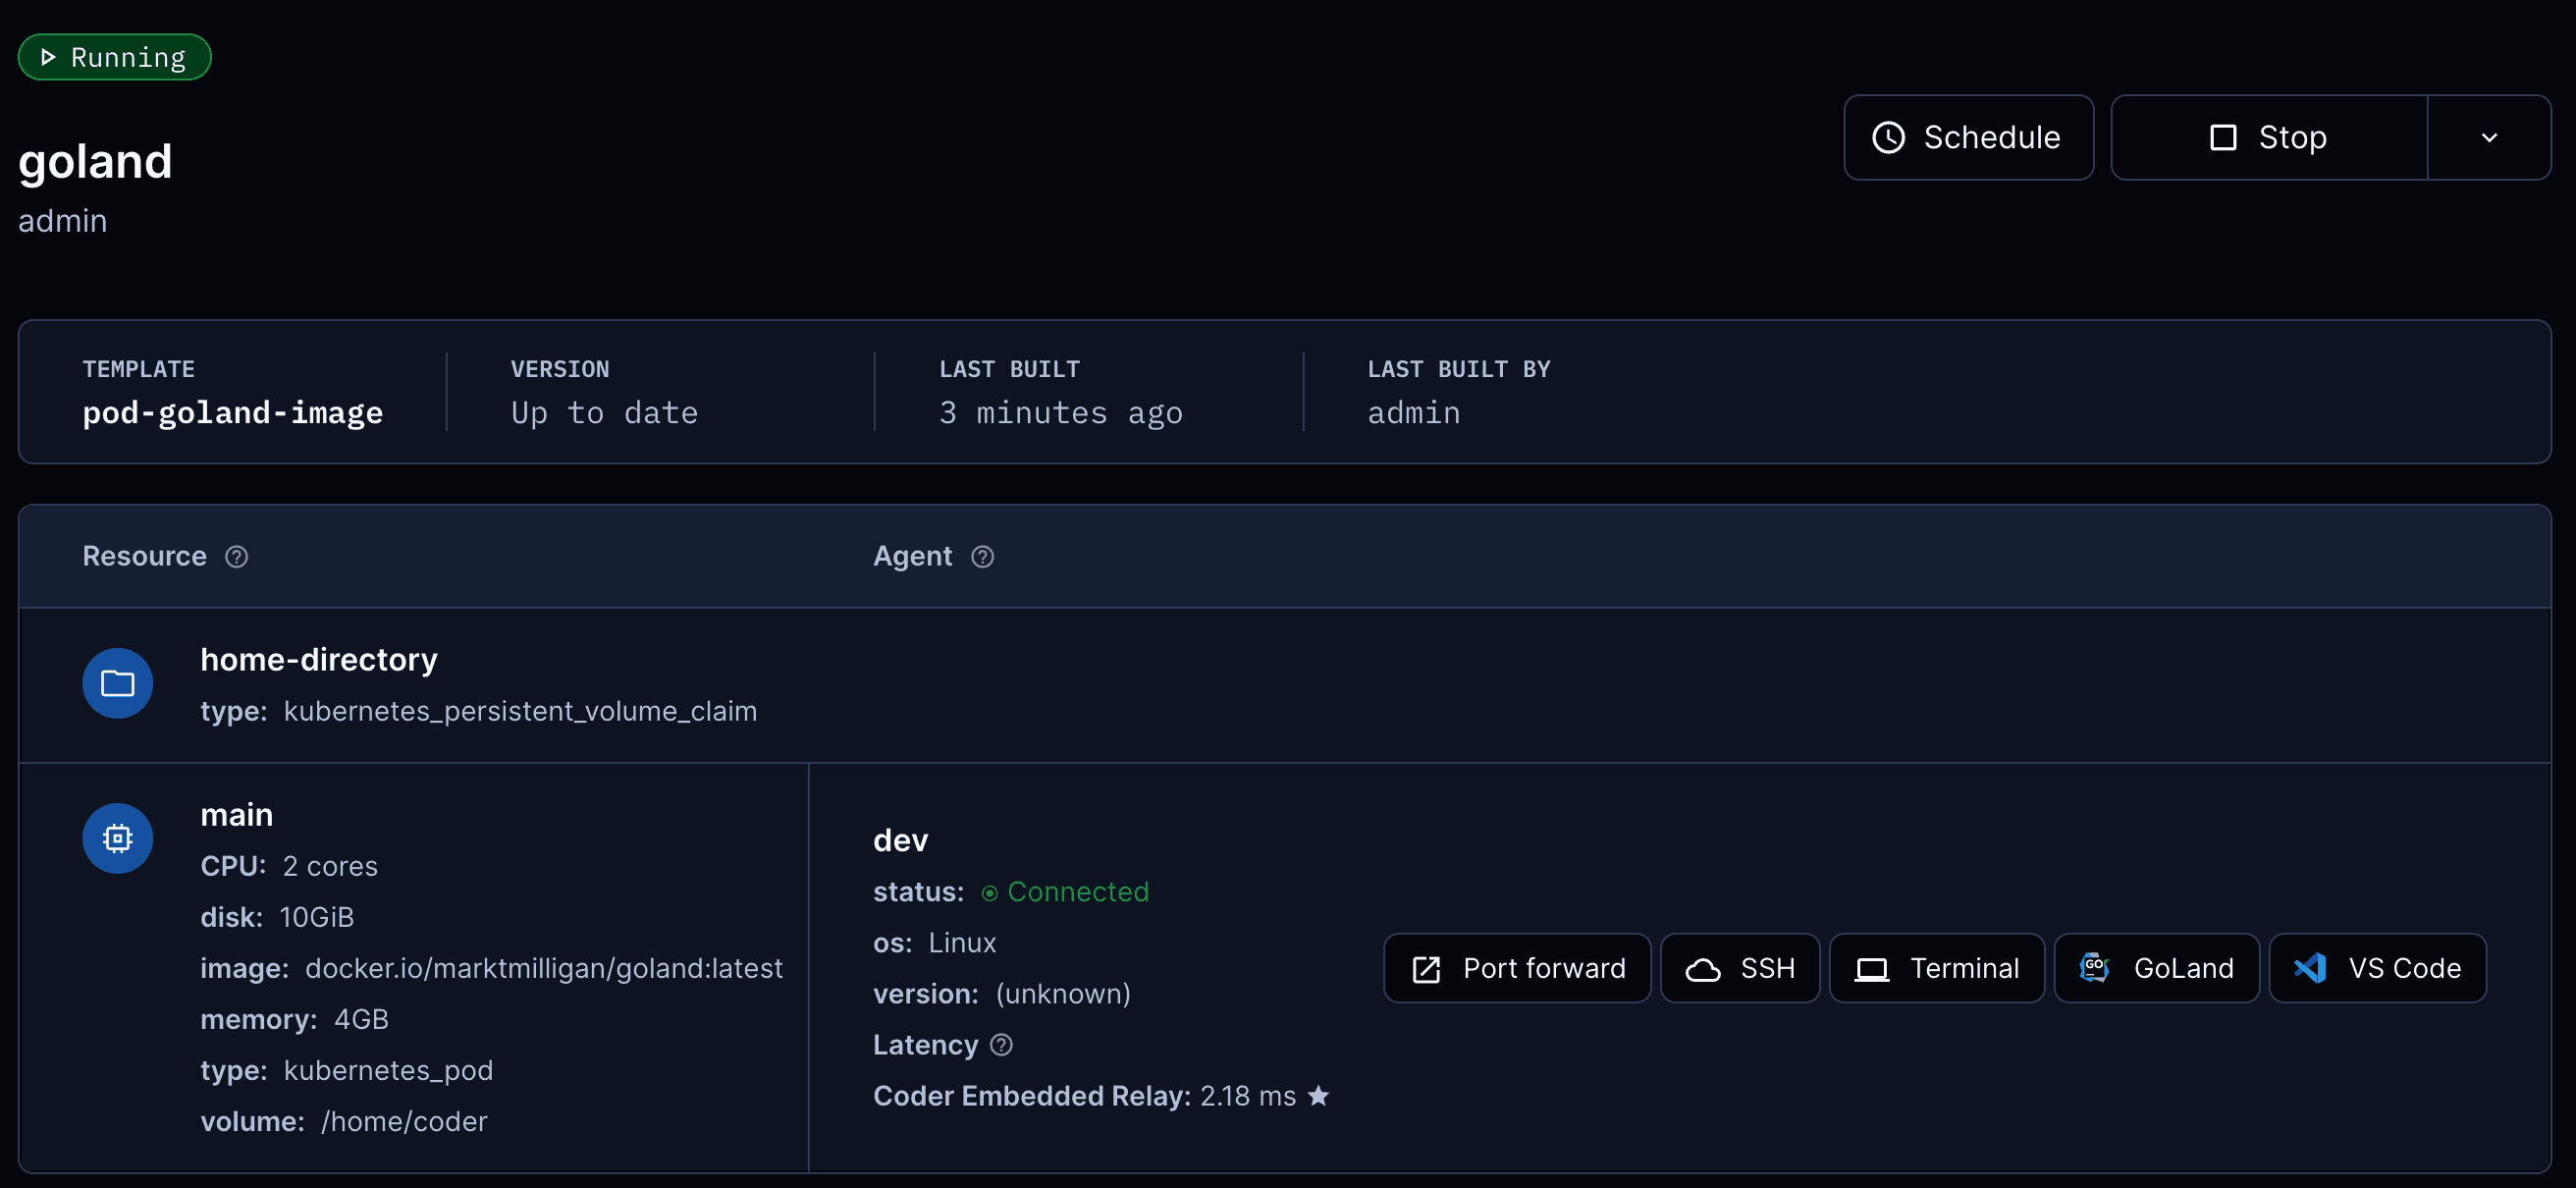Viewport: 2576px width, 1188px height.
Task: Click the star icon beside relay latency
Action: [1318, 1096]
